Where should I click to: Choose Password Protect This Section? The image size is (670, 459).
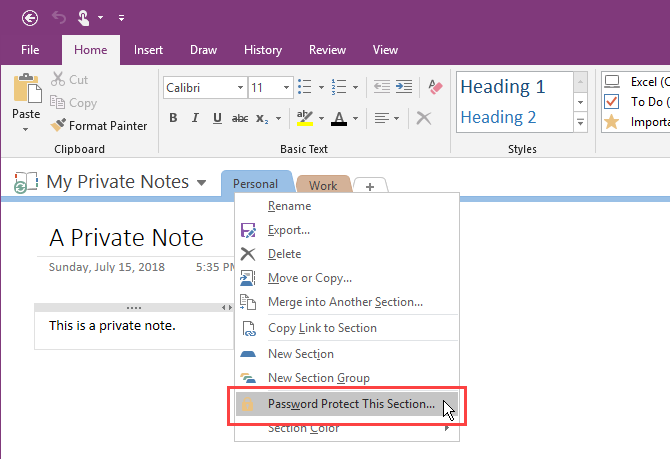350,405
